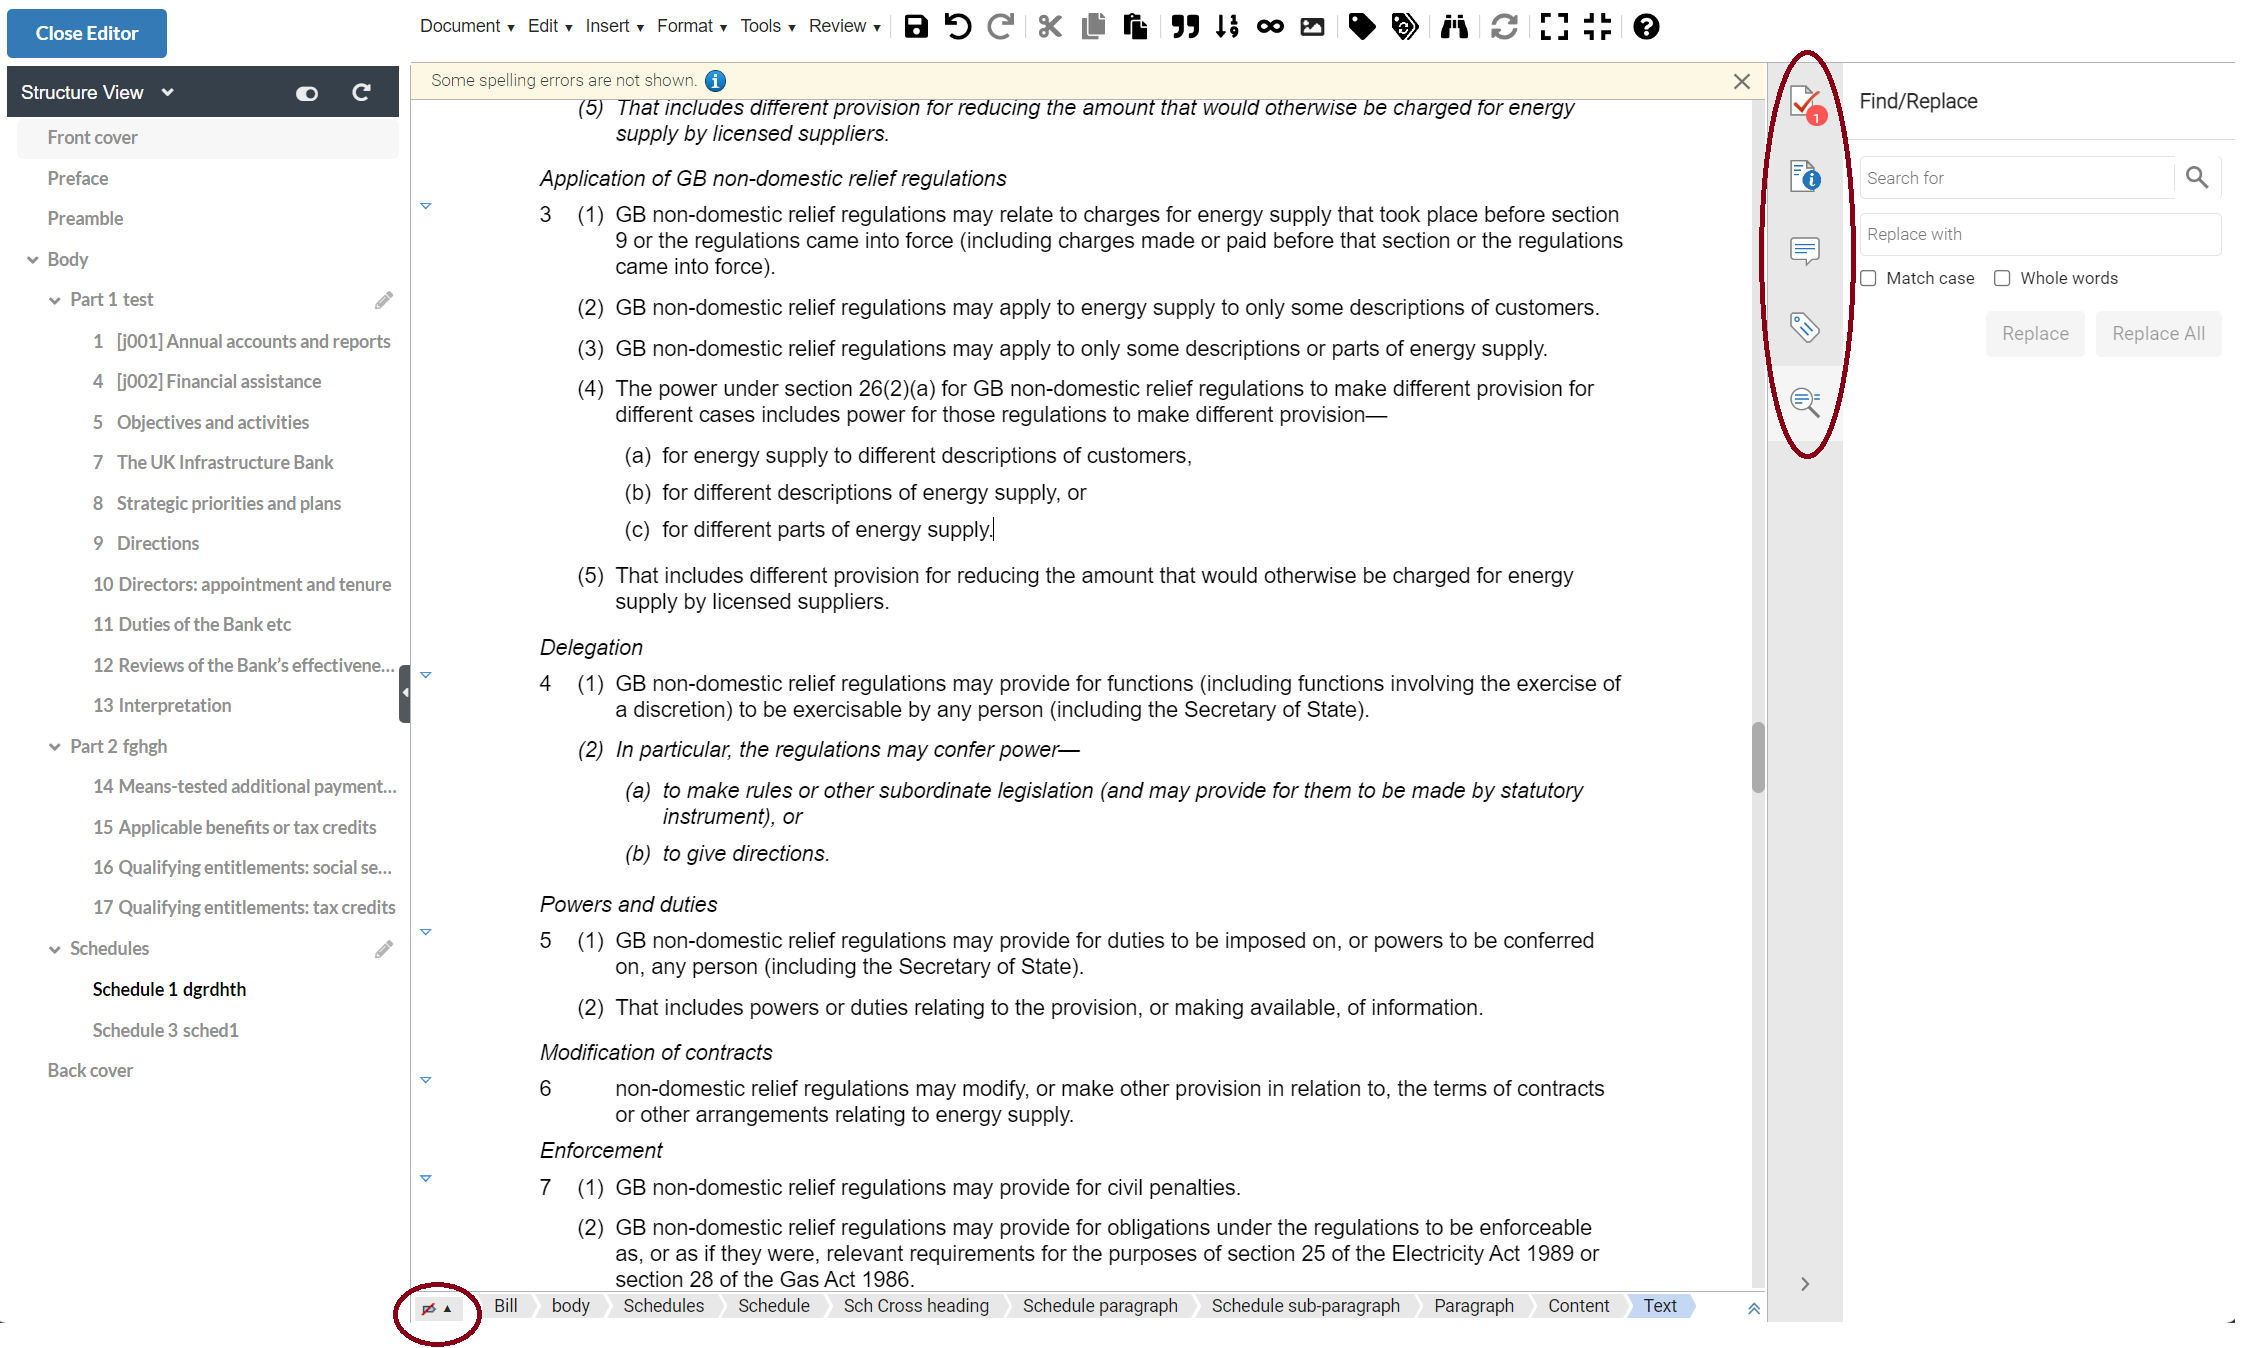Open the Format menu
This screenshot has height=1348, width=2248.
[x=692, y=26]
